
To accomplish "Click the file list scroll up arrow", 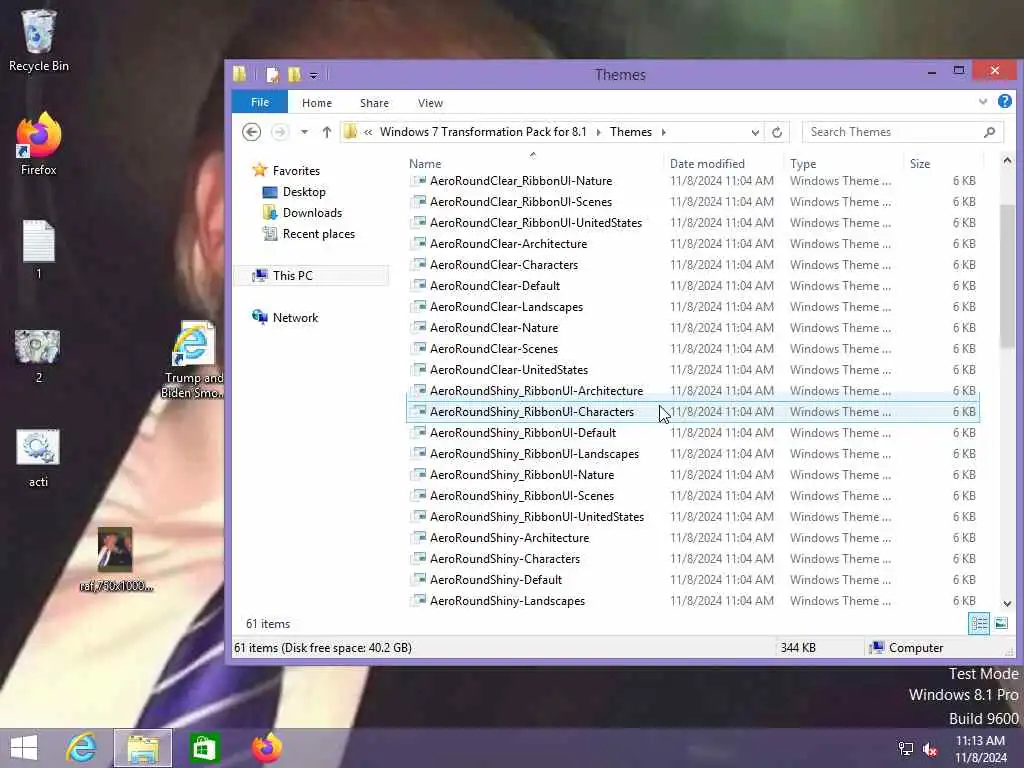I will (x=1007, y=161).
